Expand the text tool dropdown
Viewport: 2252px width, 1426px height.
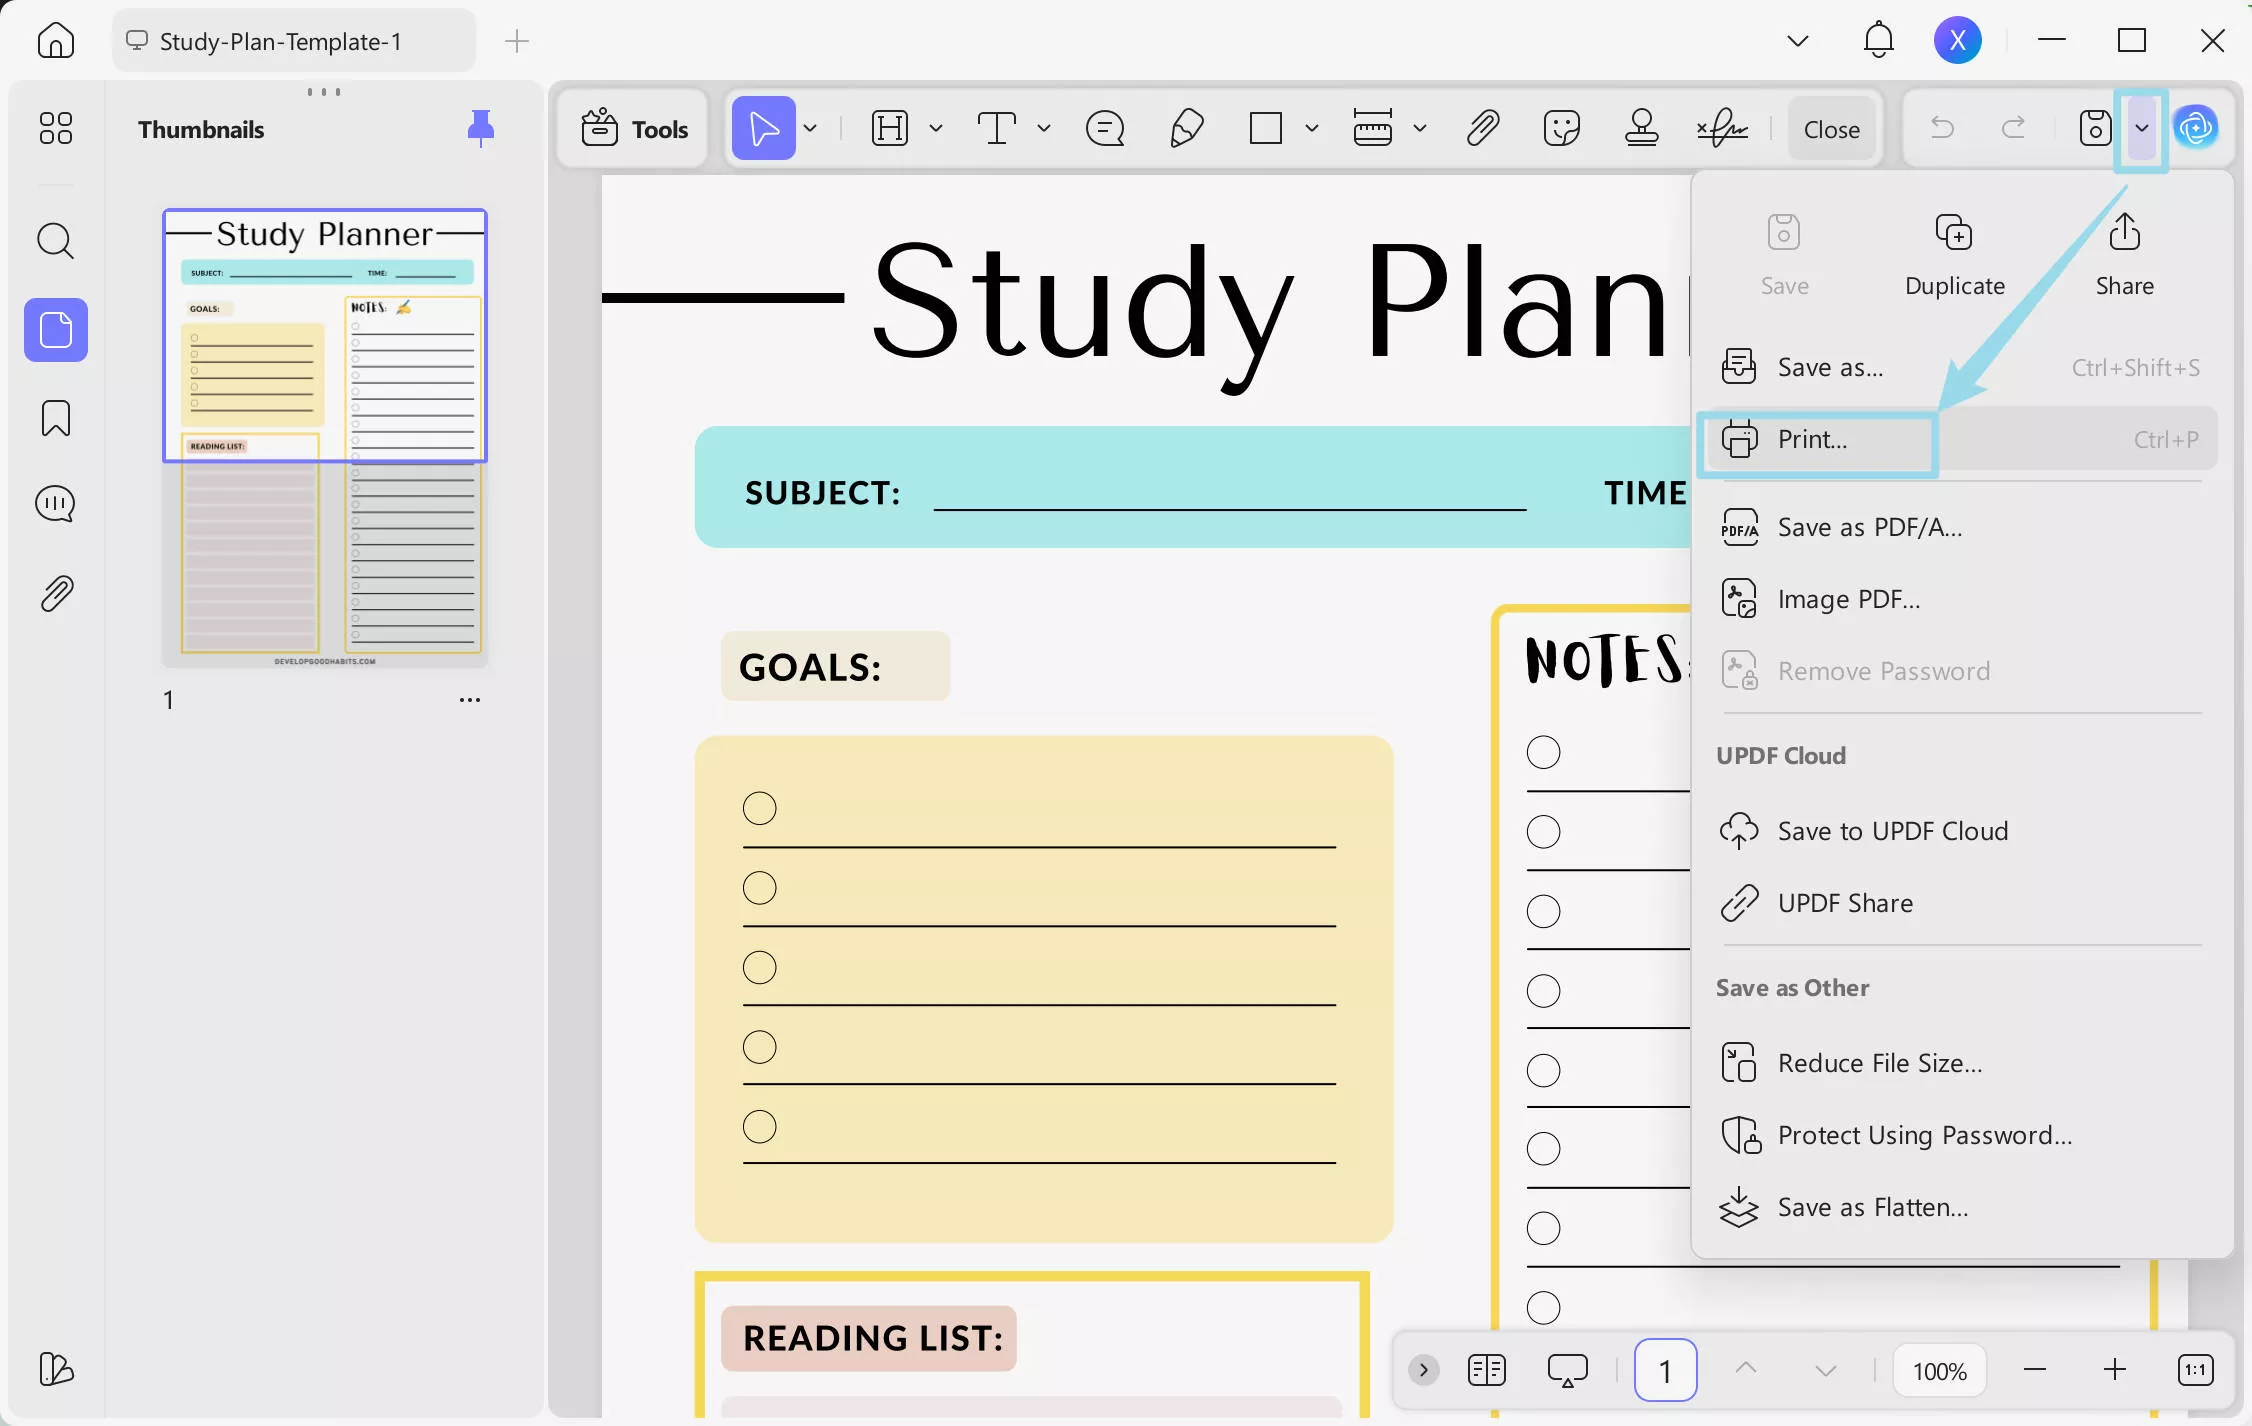[x=1044, y=128]
